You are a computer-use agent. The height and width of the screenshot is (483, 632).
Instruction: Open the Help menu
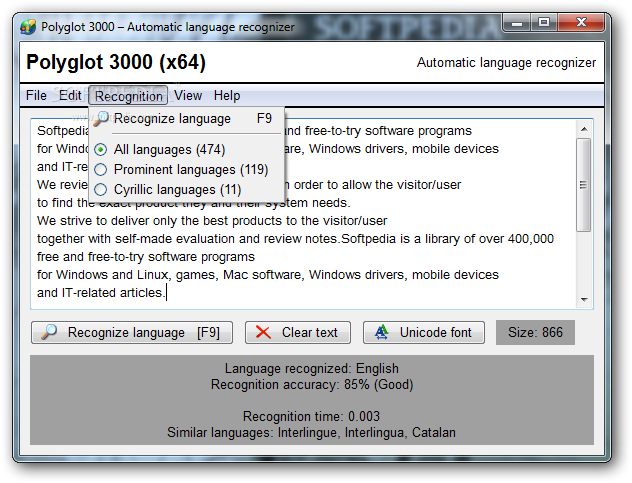227,96
